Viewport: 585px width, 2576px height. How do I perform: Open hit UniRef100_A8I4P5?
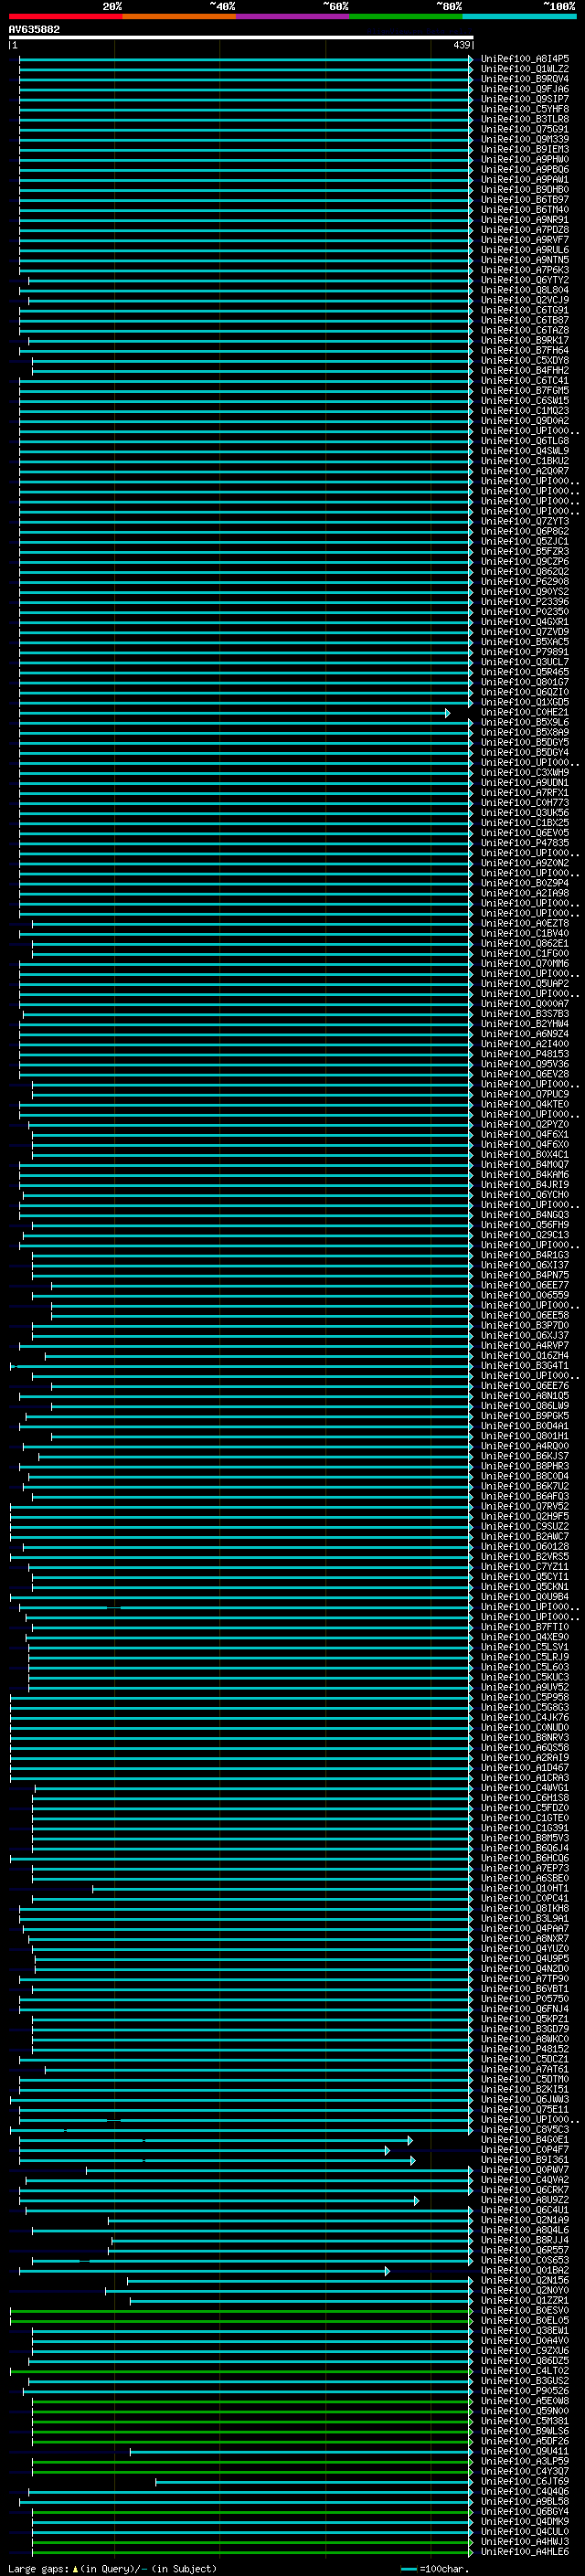(x=524, y=59)
